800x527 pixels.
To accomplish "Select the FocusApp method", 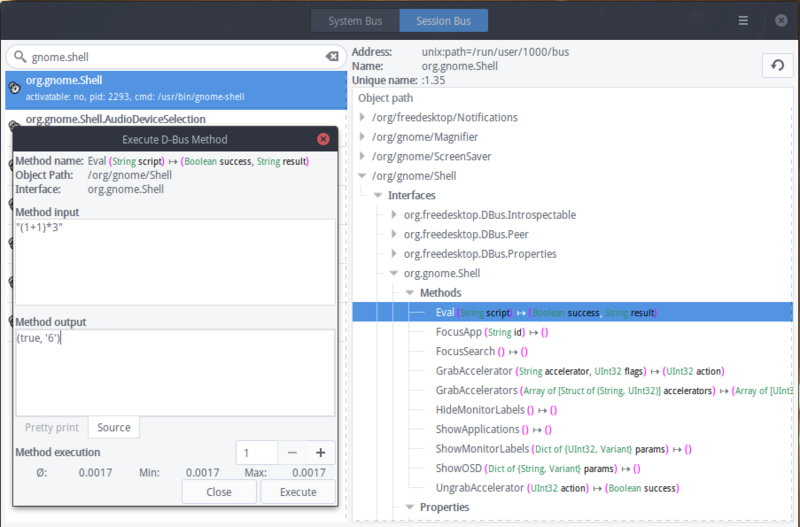I will [492, 332].
